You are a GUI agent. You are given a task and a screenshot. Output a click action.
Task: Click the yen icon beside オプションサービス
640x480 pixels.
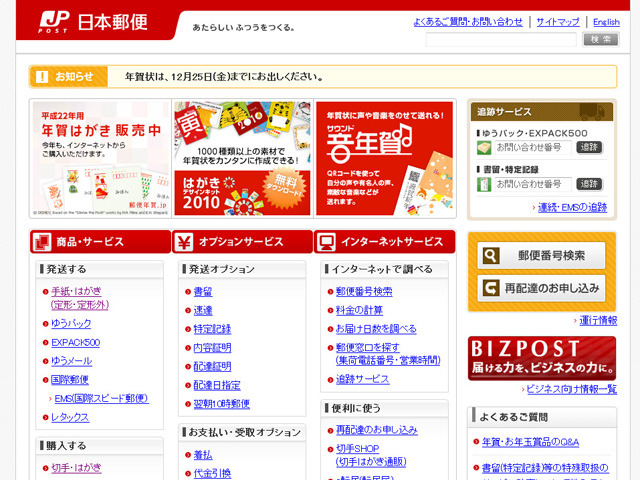coord(184,242)
